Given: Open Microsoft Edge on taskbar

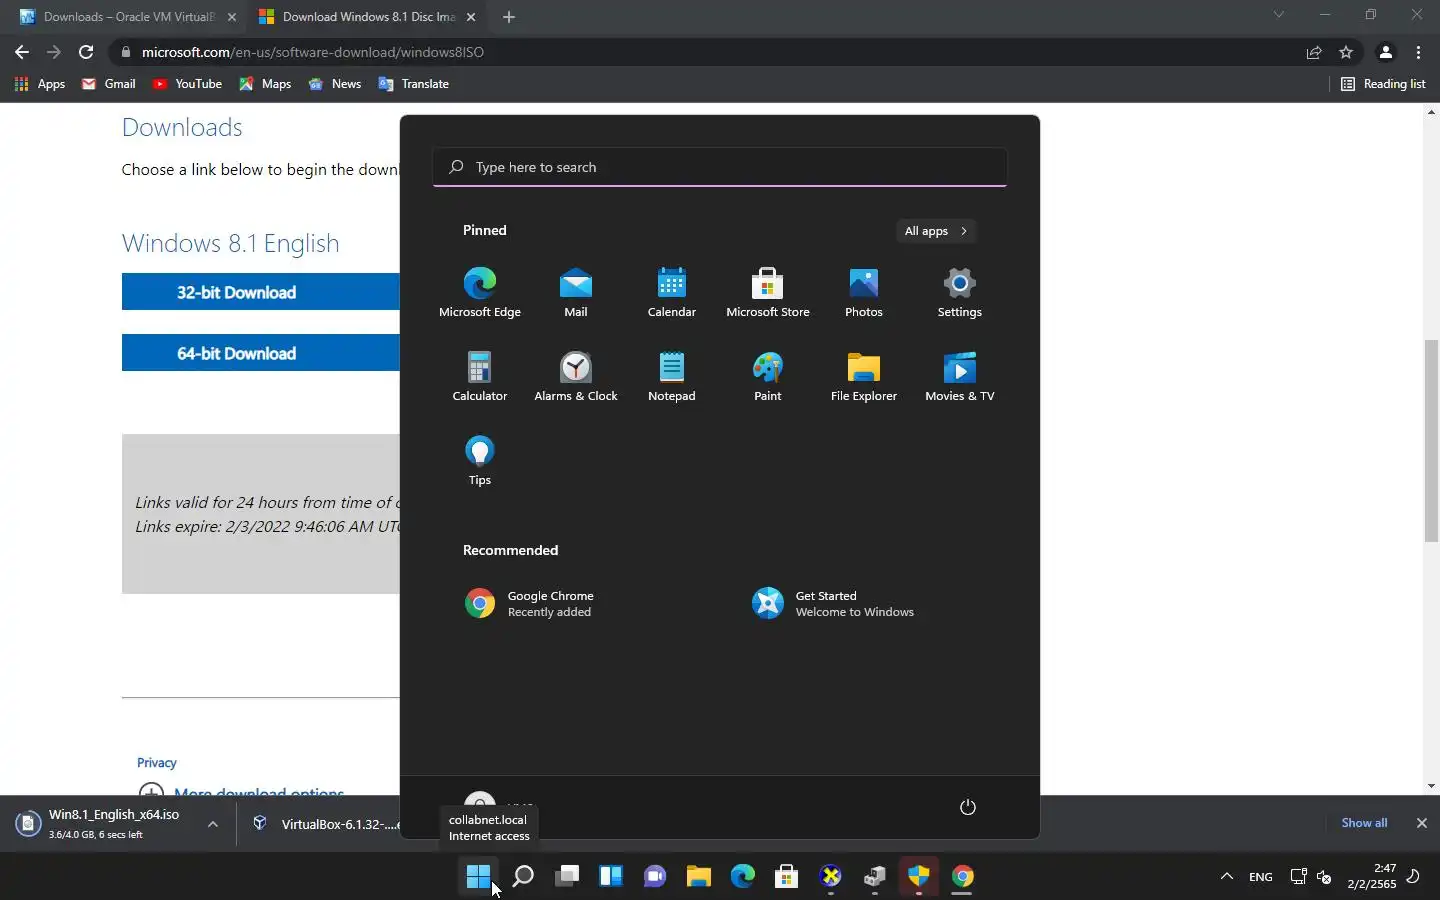Looking at the screenshot, I should 743,877.
